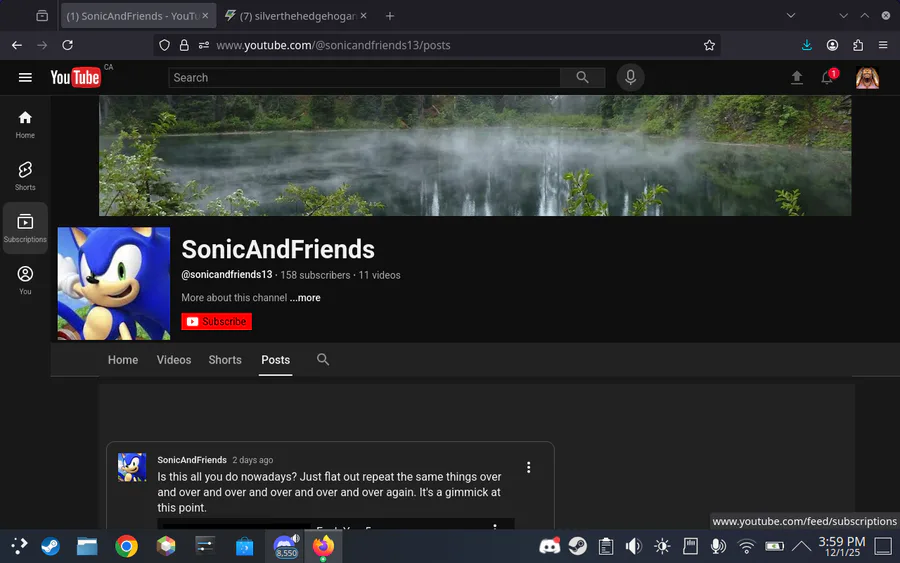Screen dimensions: 900x563
Task: Click the misty lake channel banner
Action: (x=475, y=156)
